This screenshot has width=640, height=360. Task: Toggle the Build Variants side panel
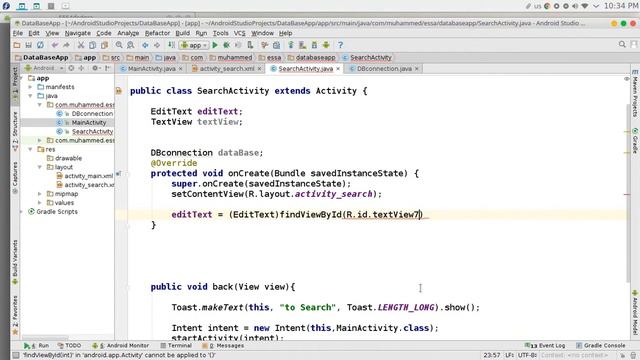click(15, 261)
